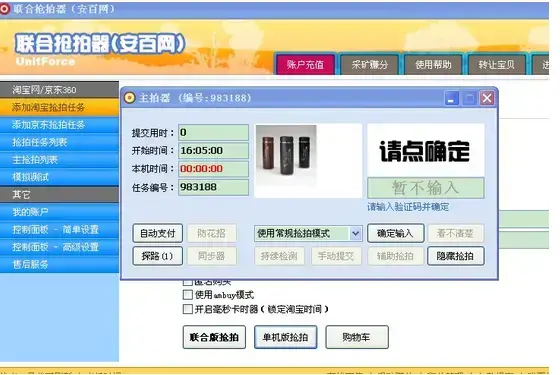Click the 开始时间 field showing 16:05:00
Viewport: 560px width, 375px height.
point(214,150)
